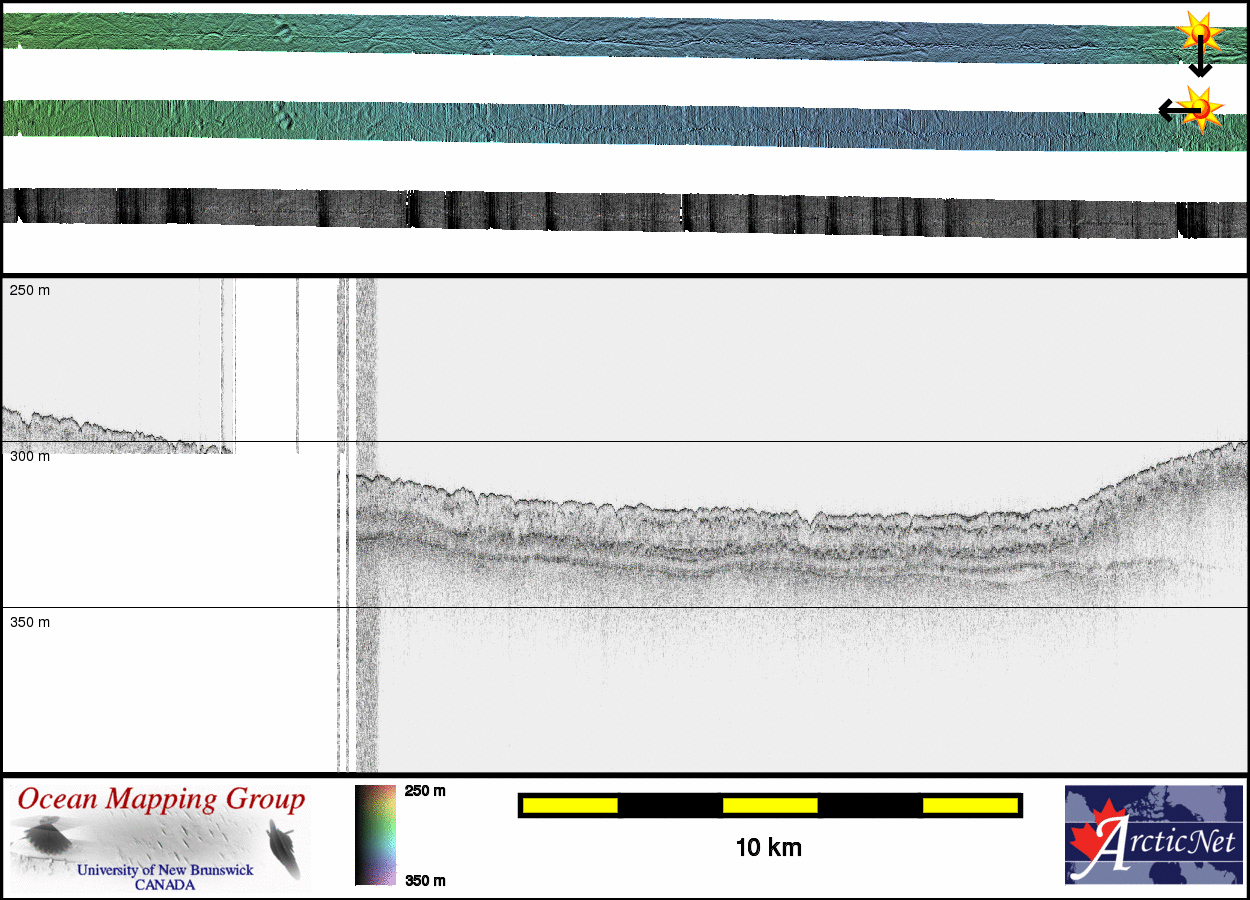This screenshot has width=1250, height=900.
Task: Click the 350 m color legend label
Action: coord(425,880)
